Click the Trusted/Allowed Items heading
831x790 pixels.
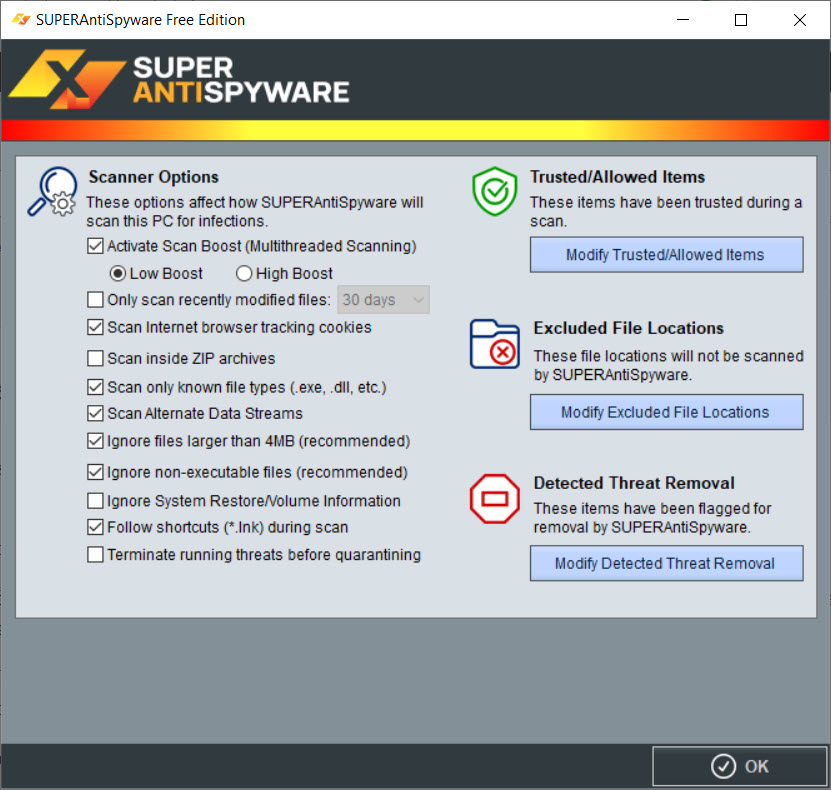pos(617,176)
